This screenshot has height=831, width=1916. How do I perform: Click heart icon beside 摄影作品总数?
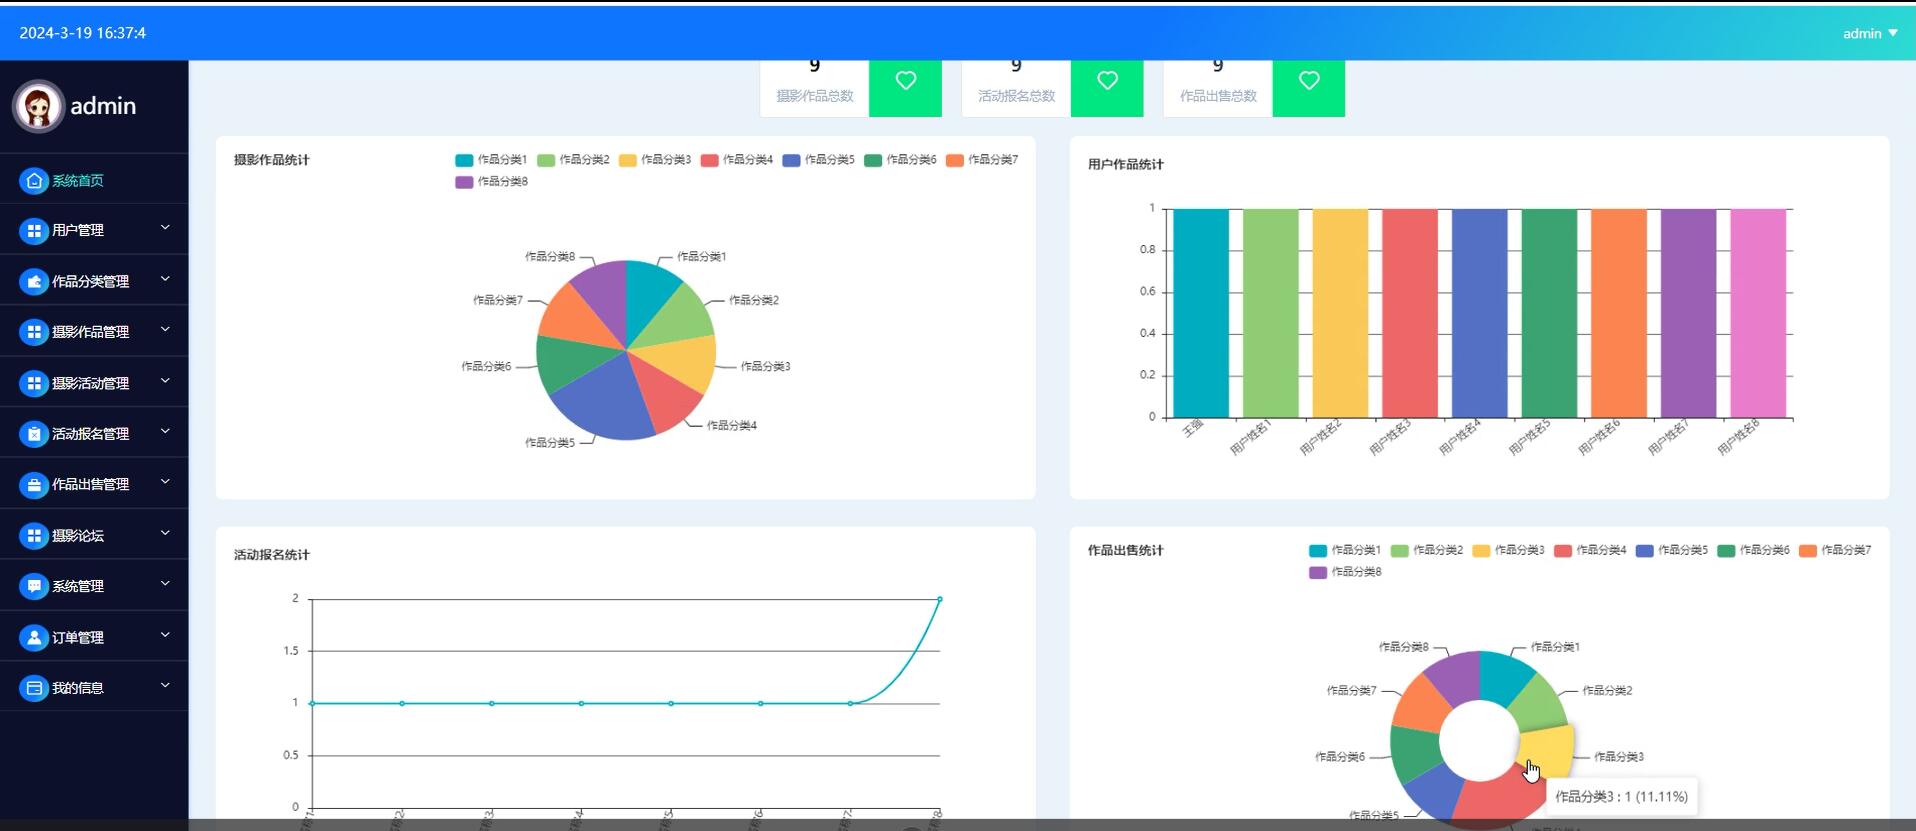[906, 81]
